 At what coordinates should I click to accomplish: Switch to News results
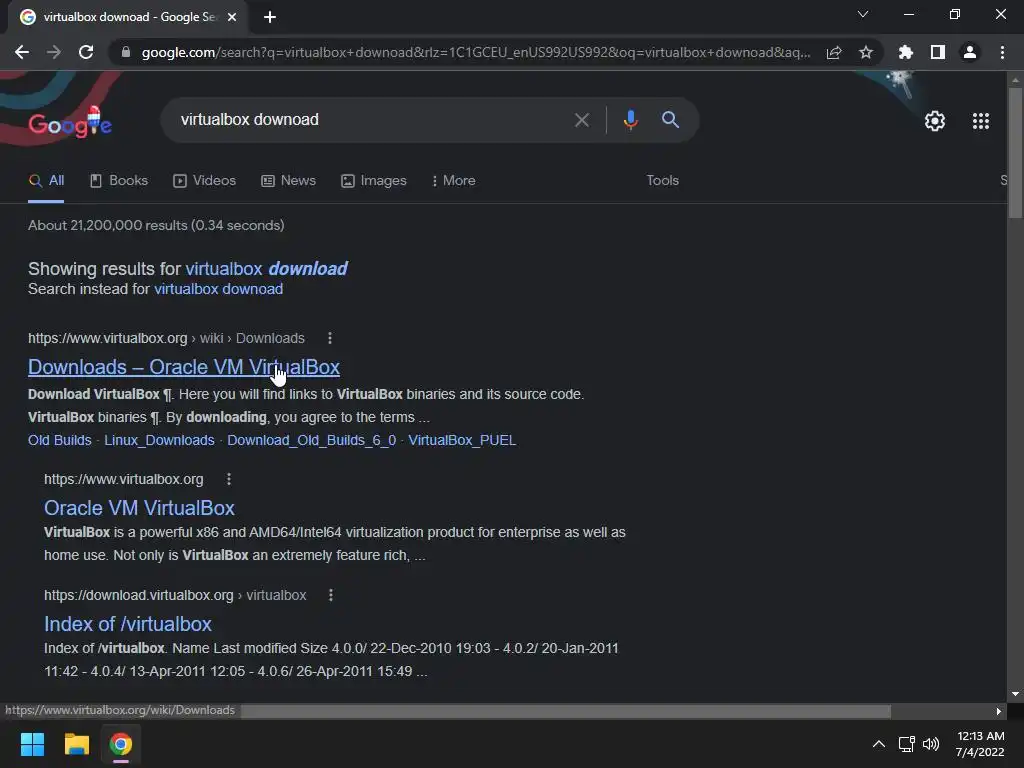[x=289, y=180]
